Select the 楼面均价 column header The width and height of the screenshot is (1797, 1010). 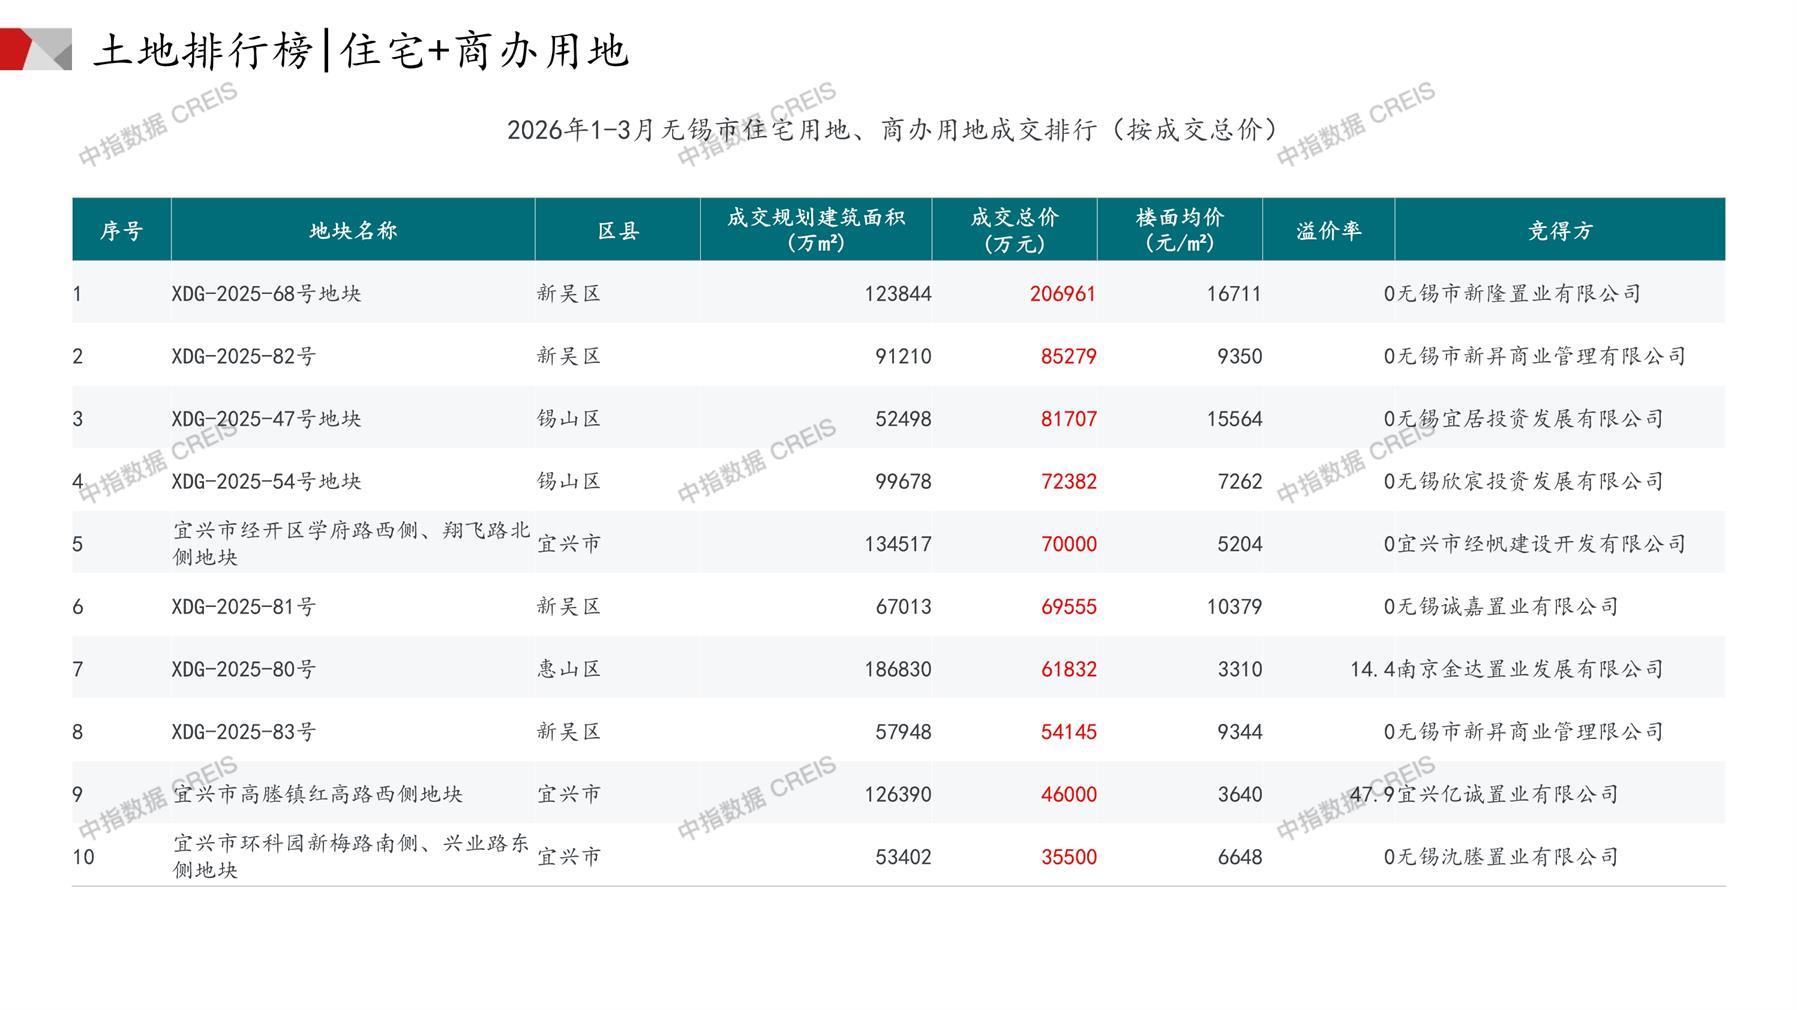click(1180, 230)
